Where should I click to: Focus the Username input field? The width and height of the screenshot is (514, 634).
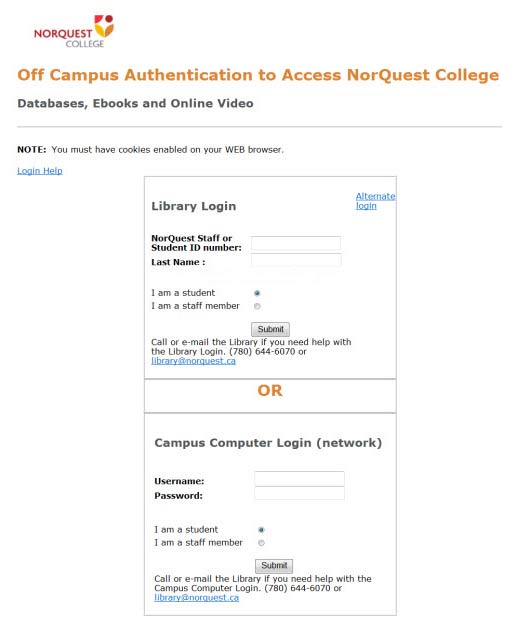pyautogui.click(x=299, y=479)
